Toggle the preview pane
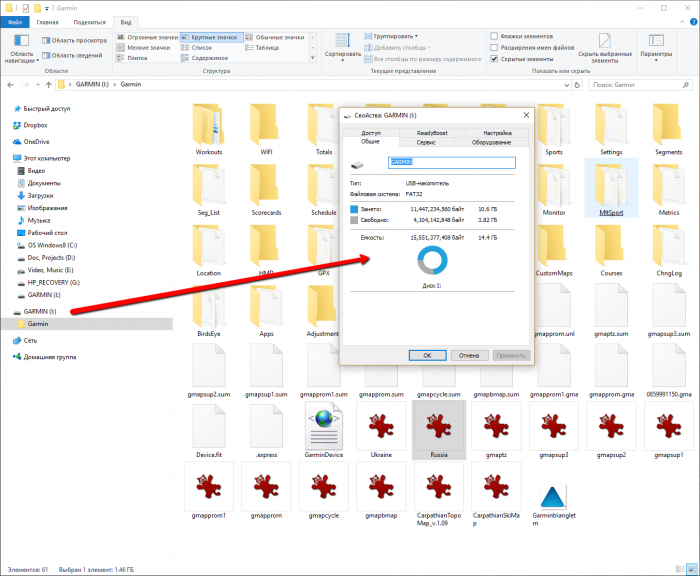Screen dimensions: 700x576 [x=74, y=40]
